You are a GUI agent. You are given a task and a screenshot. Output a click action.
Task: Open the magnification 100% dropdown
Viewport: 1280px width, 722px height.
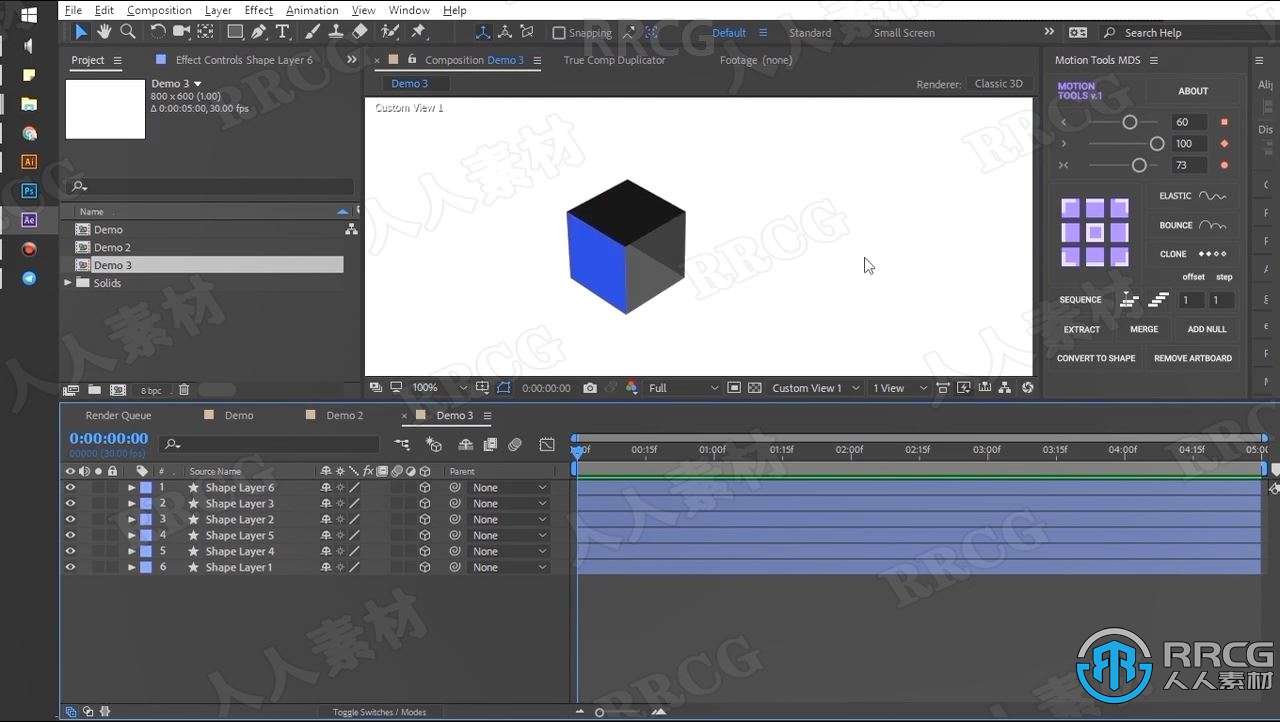[440, 388]
